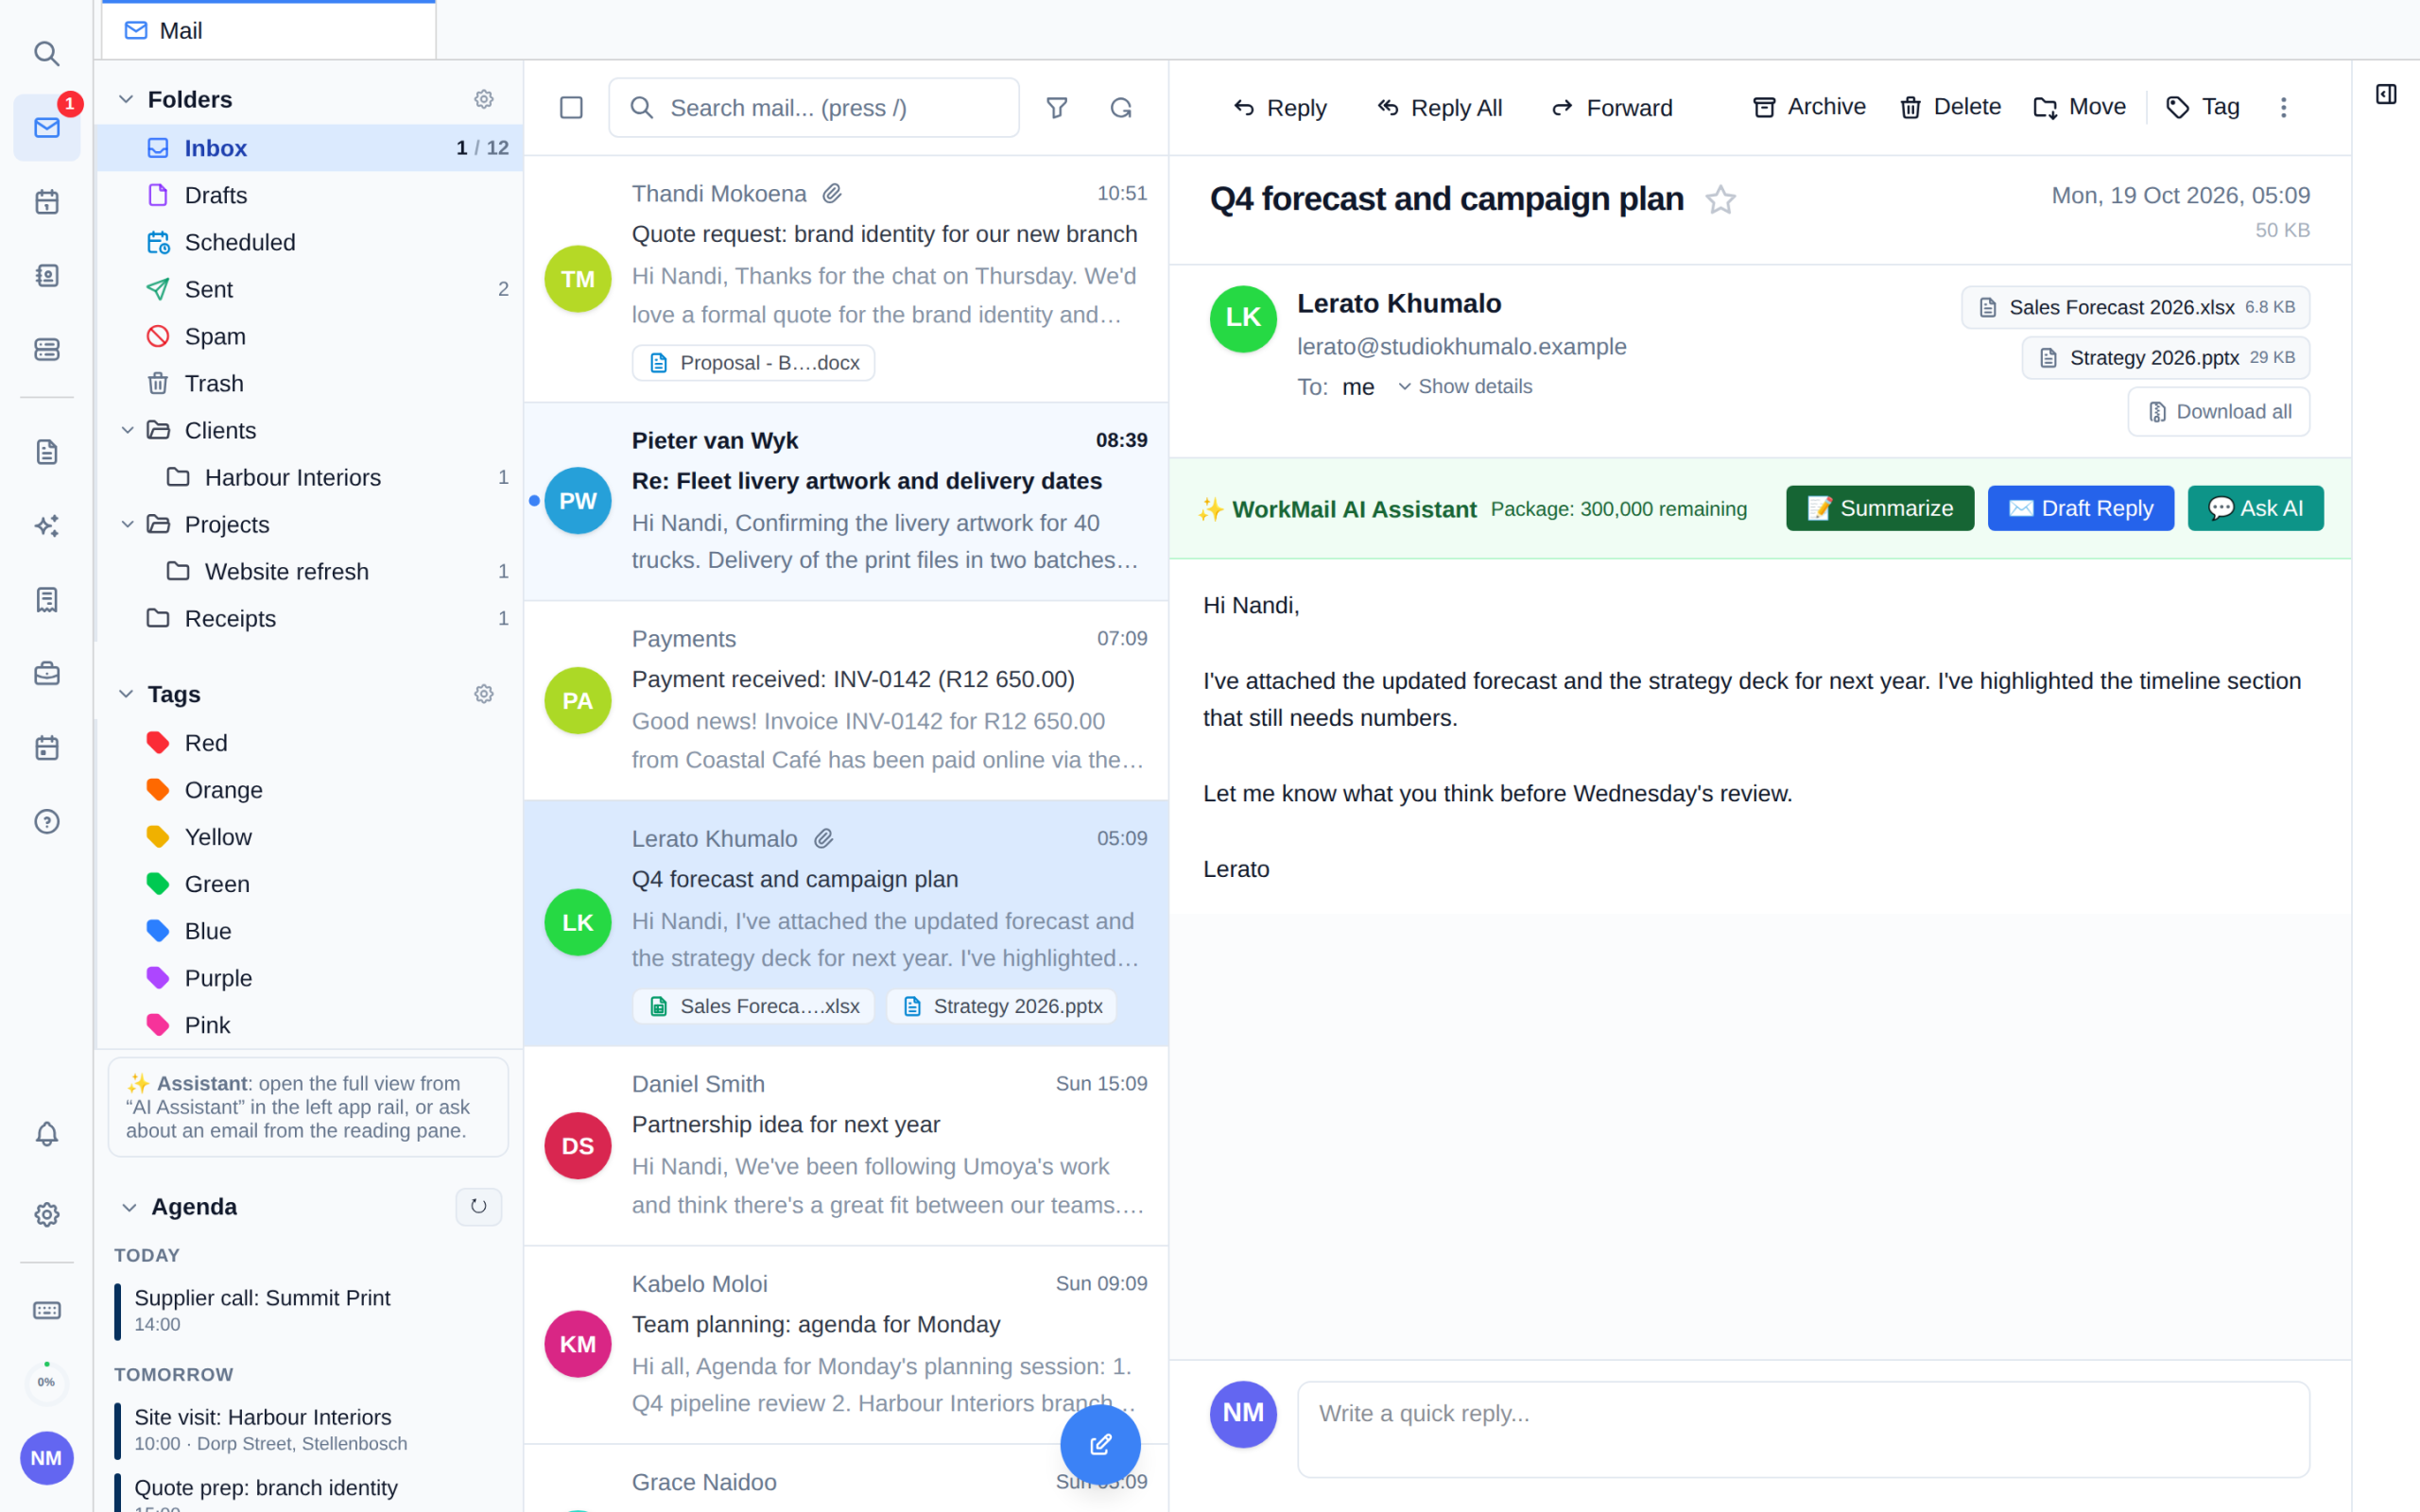Screen dimensions: 2420x1512
Task: Collapse the Projects folder
Action: (127, 524)
